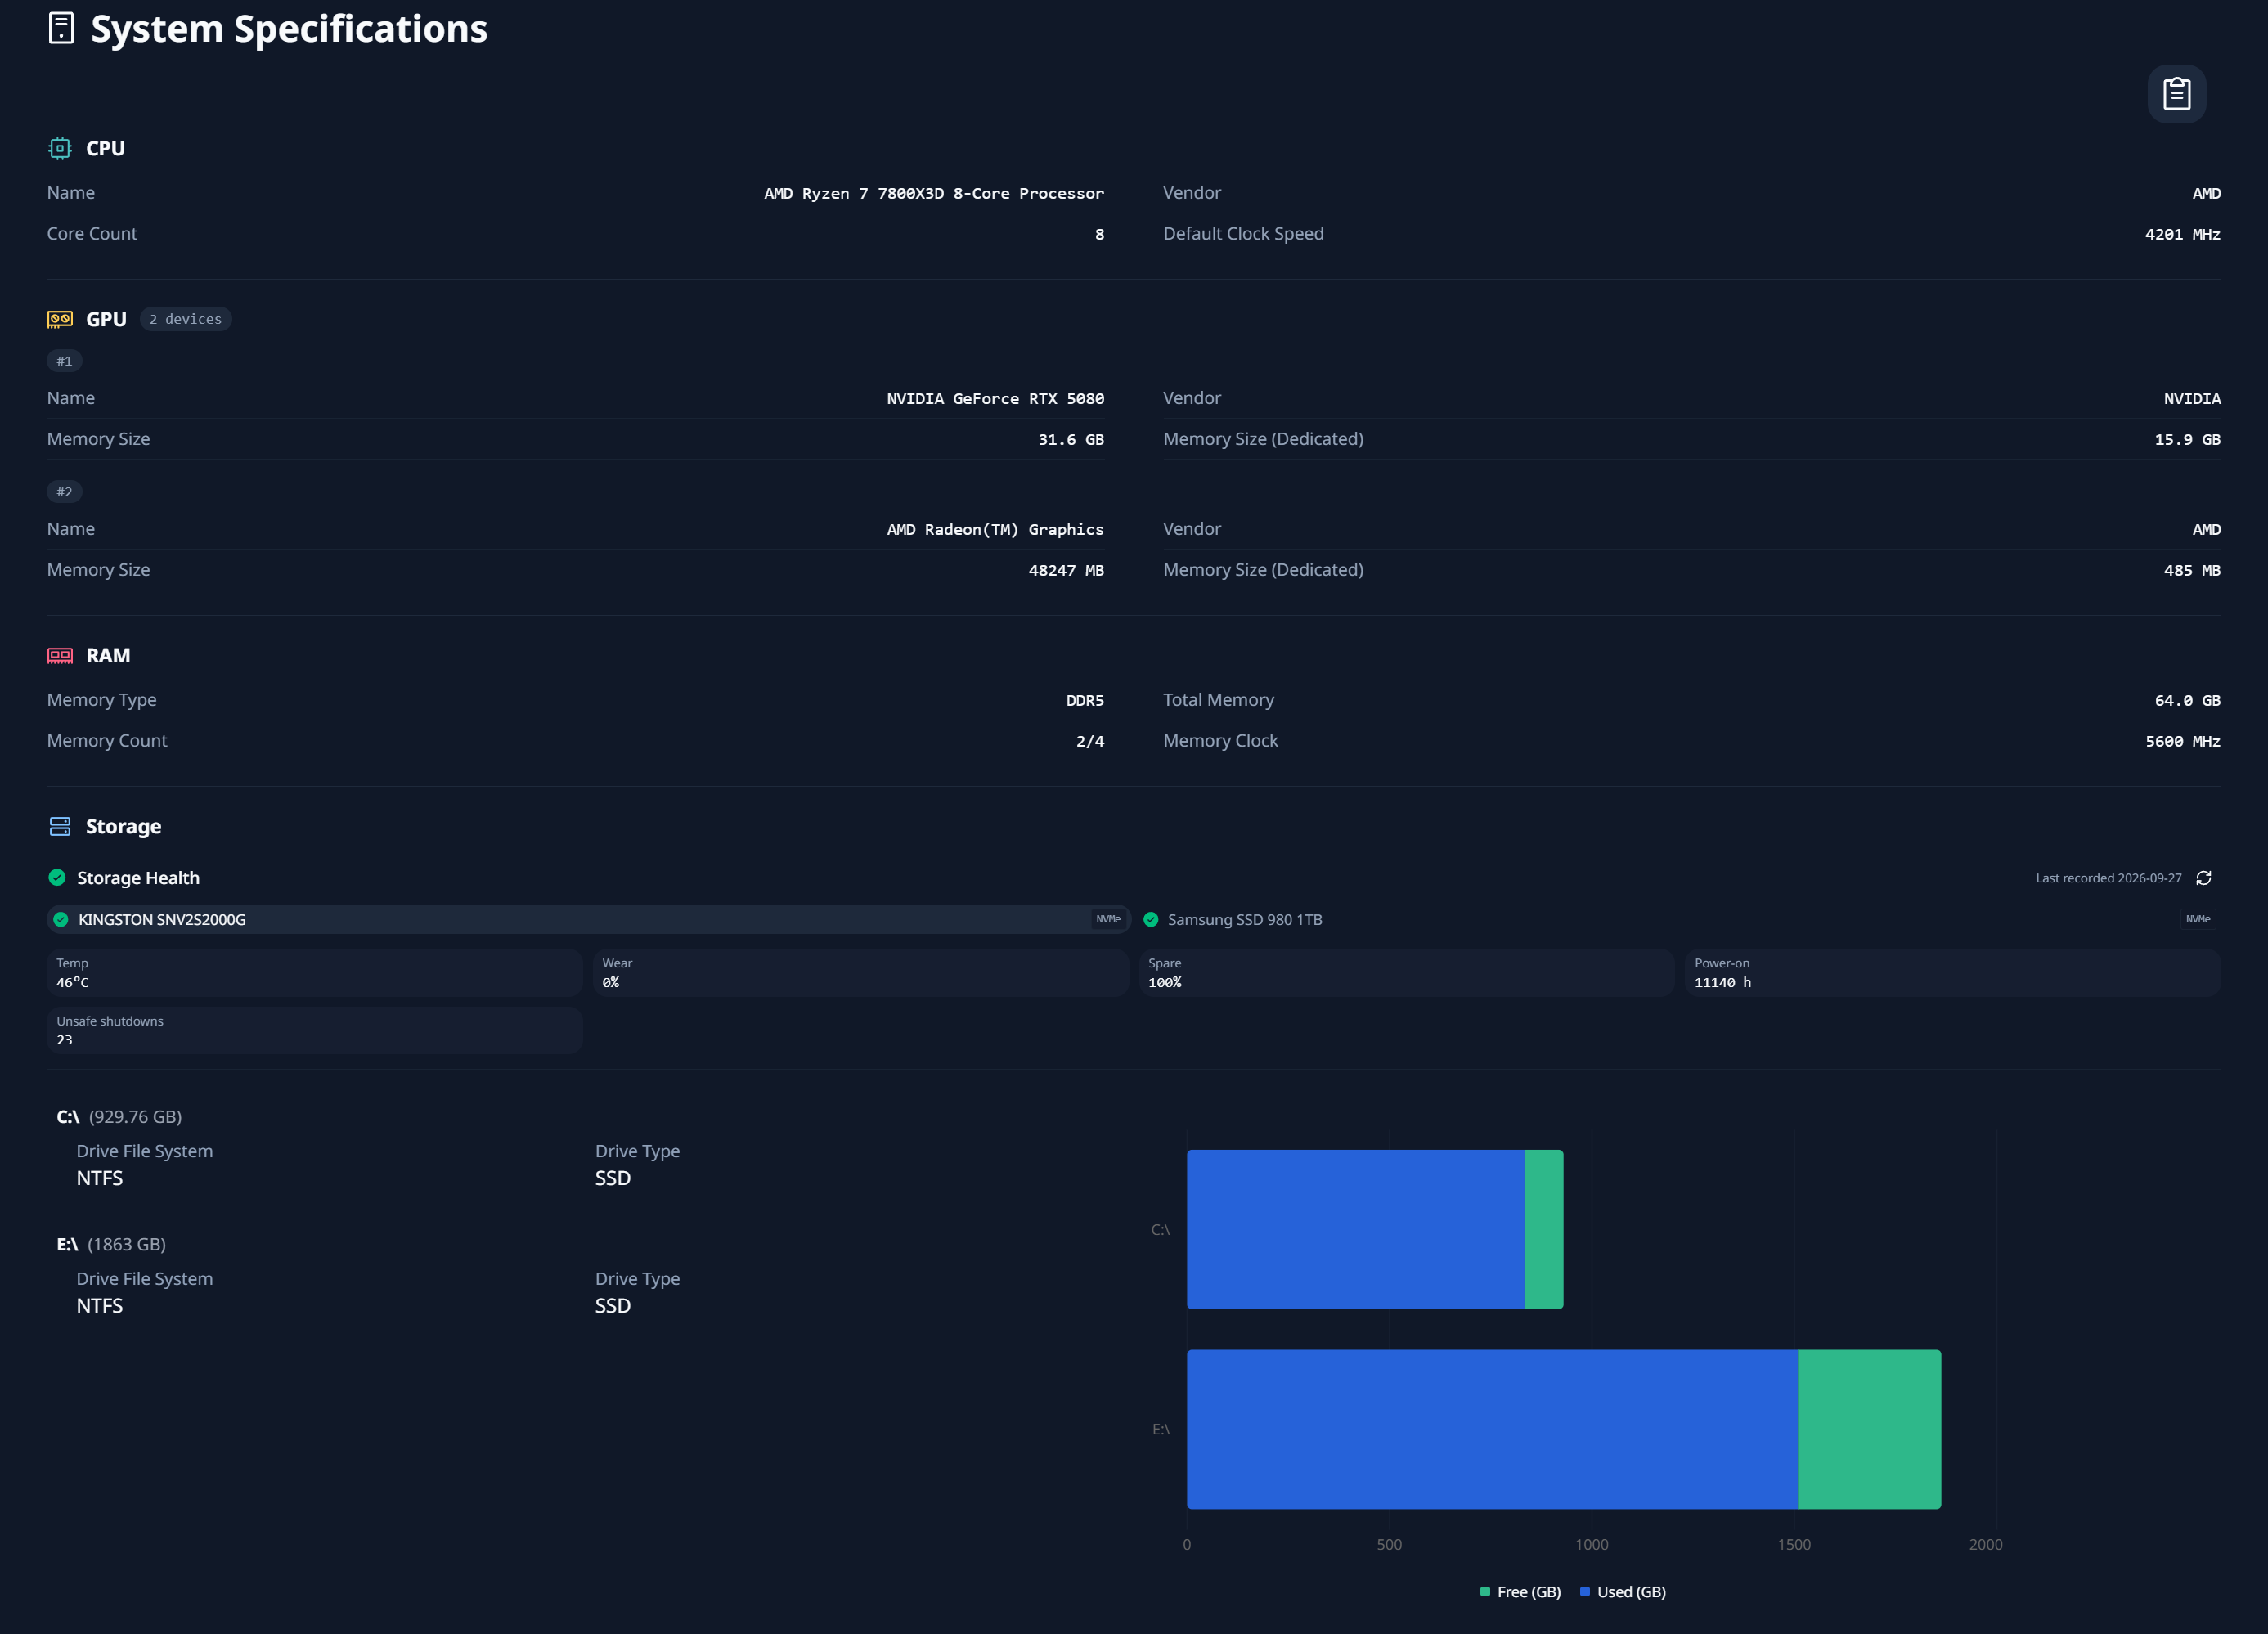Click the #2 GPU badge

coord(64,492)
